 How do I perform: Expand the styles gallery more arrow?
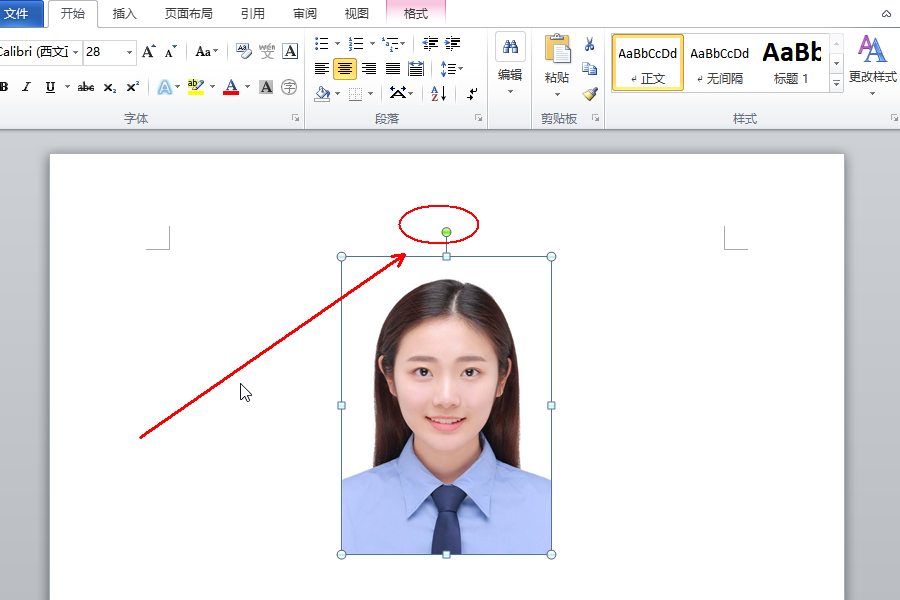(837, 84)
